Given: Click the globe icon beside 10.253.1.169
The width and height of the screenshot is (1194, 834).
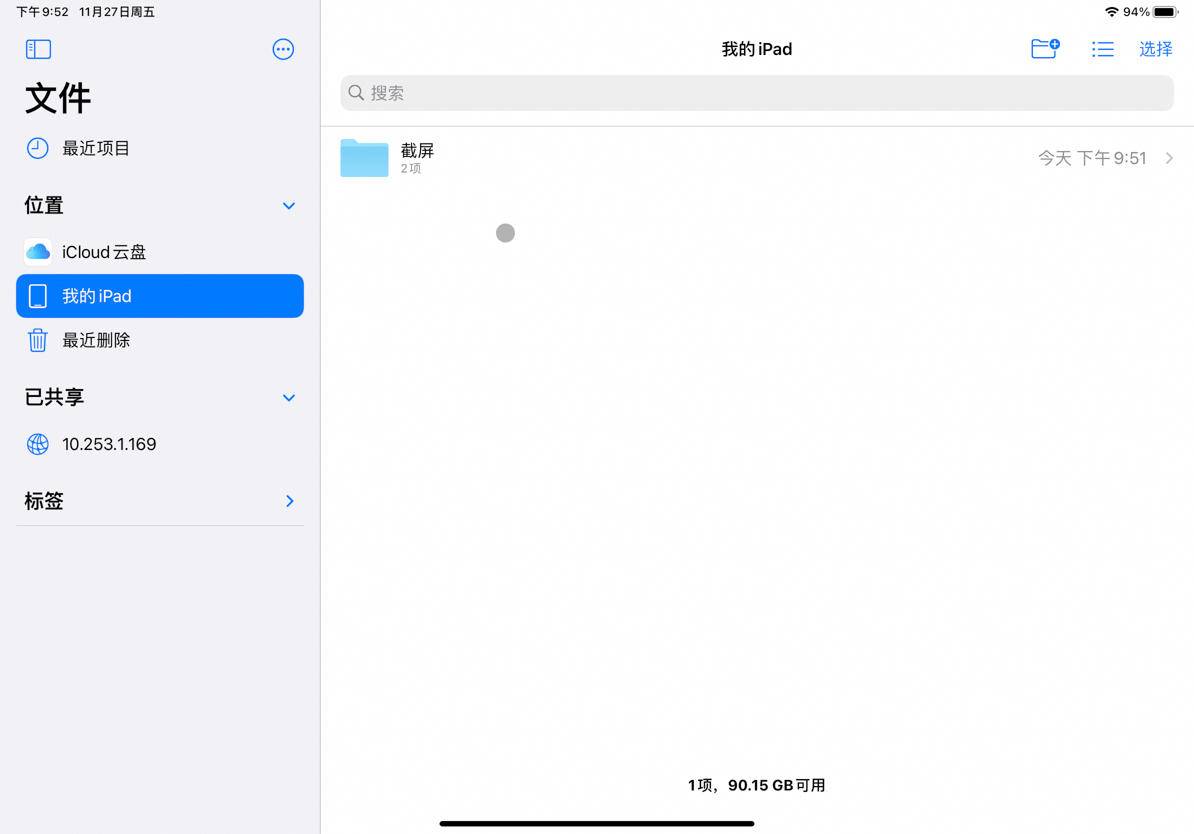Looking at the screenshot, I should pyautogui.click(x=37, y=444).
